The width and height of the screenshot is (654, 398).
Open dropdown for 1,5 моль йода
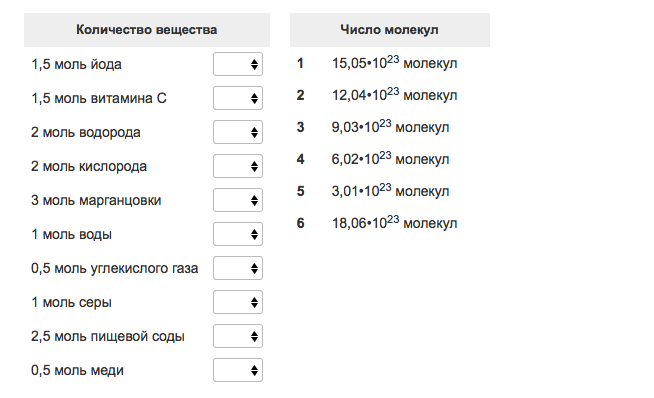point(238,64)
